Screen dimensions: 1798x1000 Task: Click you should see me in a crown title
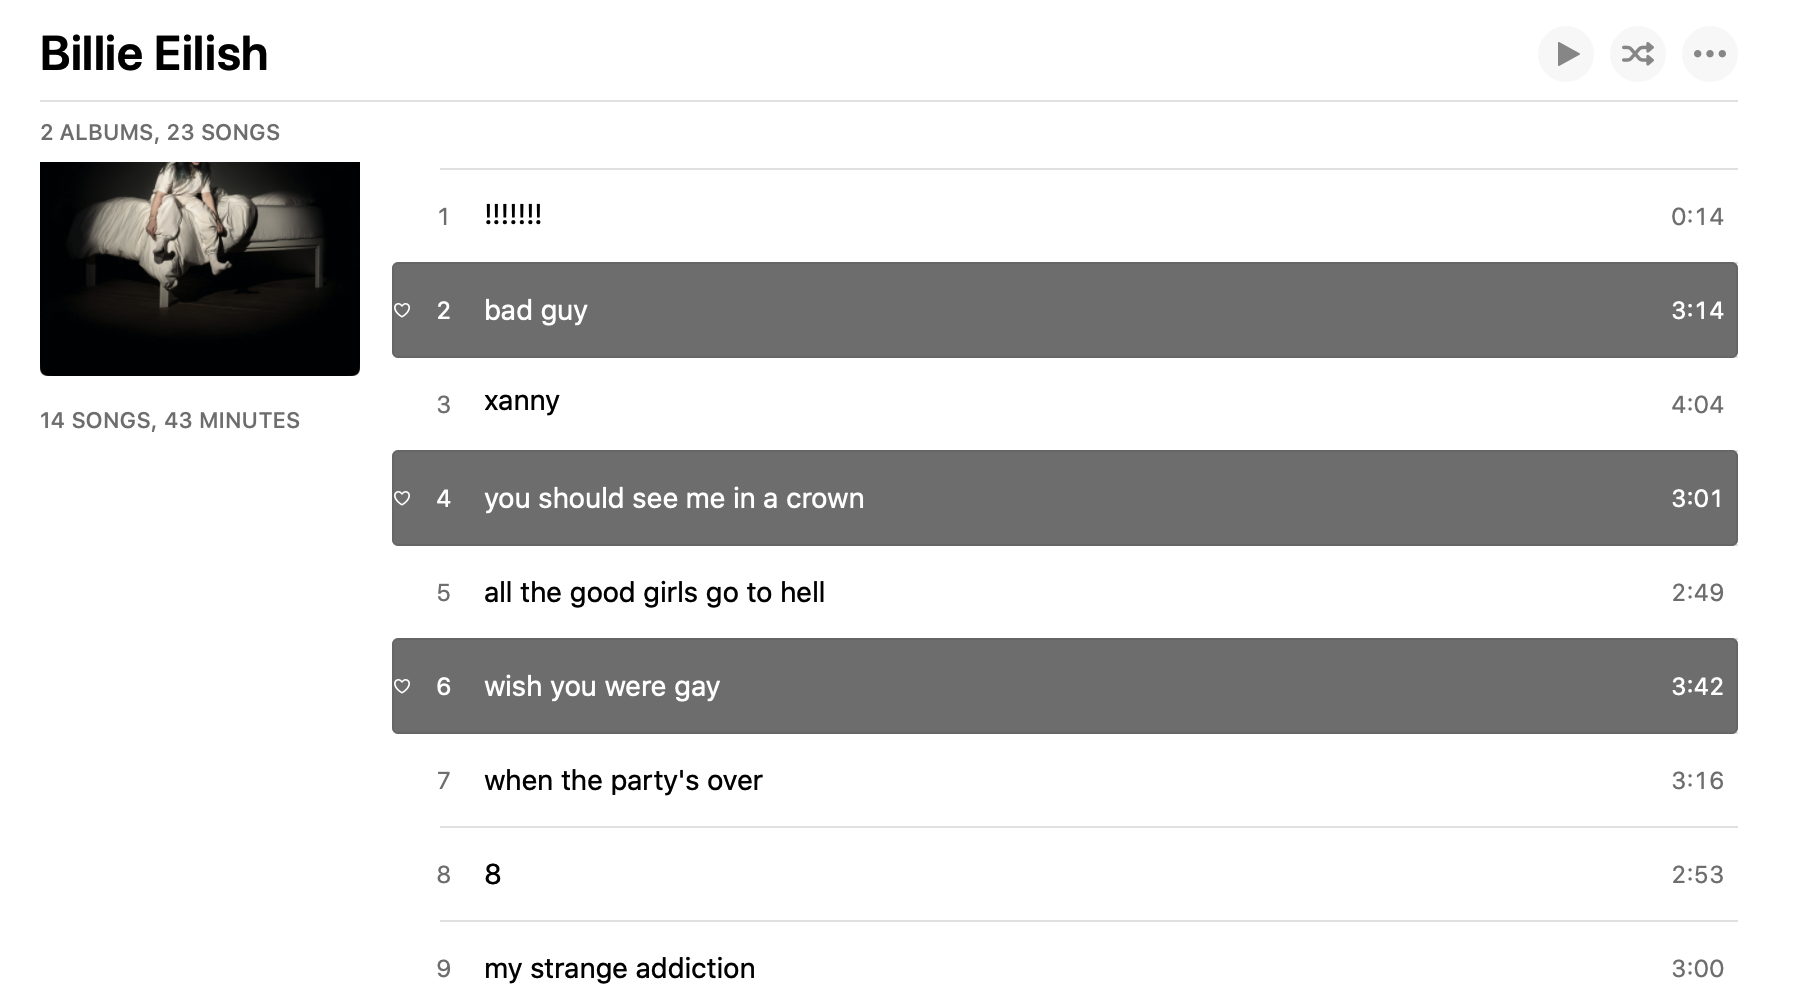[673, 498]
